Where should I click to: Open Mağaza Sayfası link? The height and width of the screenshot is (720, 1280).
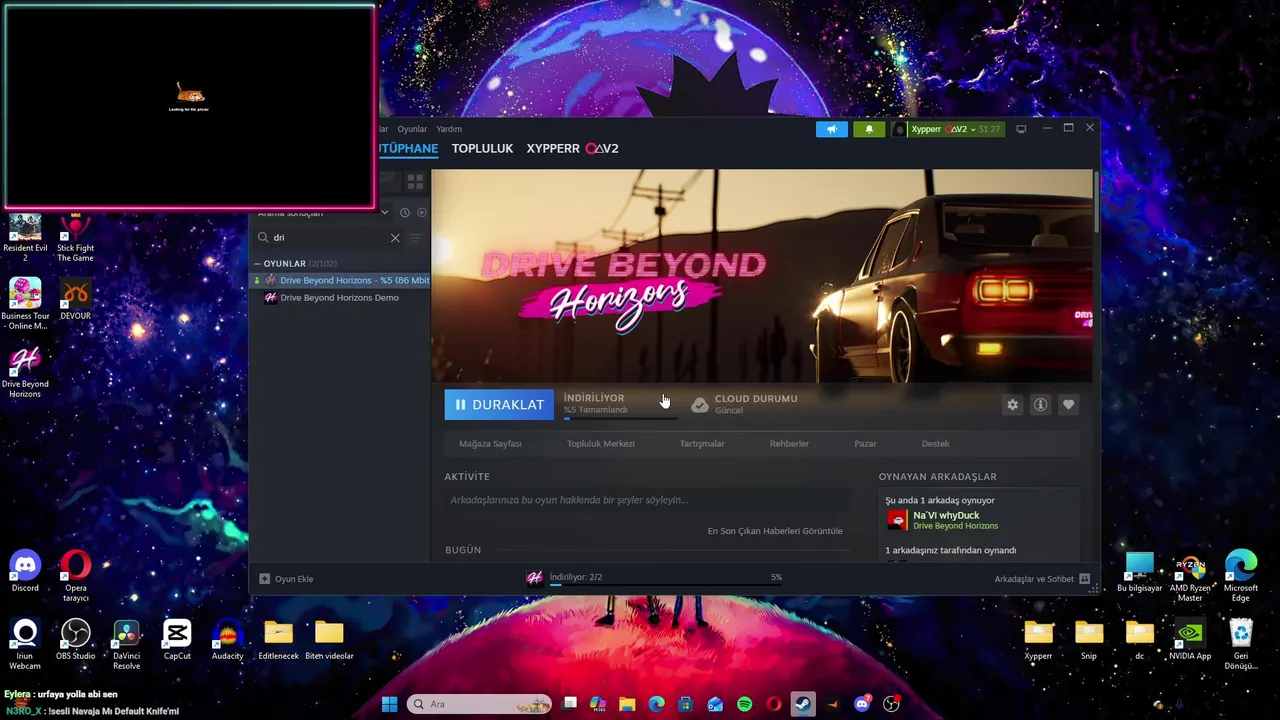(490, 444)
